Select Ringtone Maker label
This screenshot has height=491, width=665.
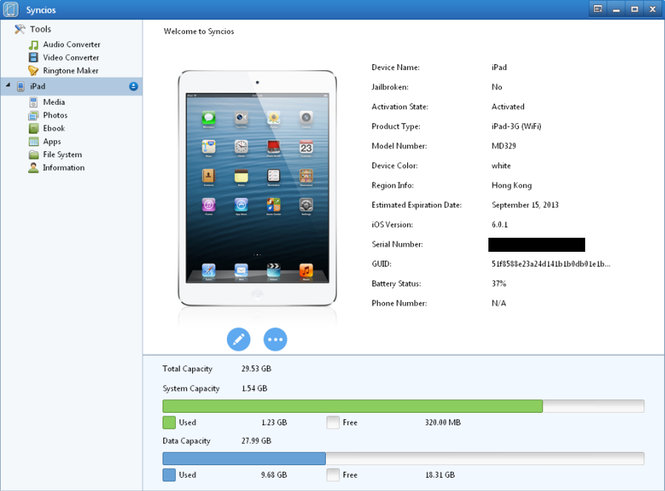coord(71,70)
